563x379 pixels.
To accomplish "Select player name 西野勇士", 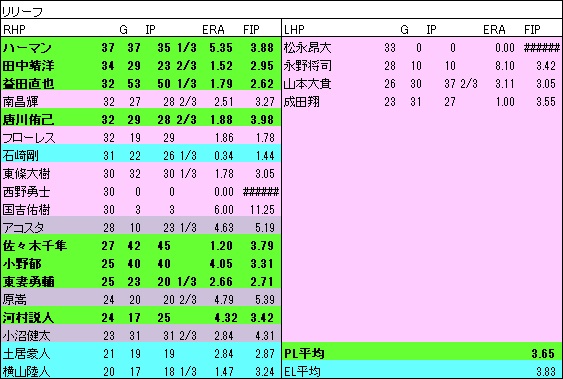I will tap(27, 192).
